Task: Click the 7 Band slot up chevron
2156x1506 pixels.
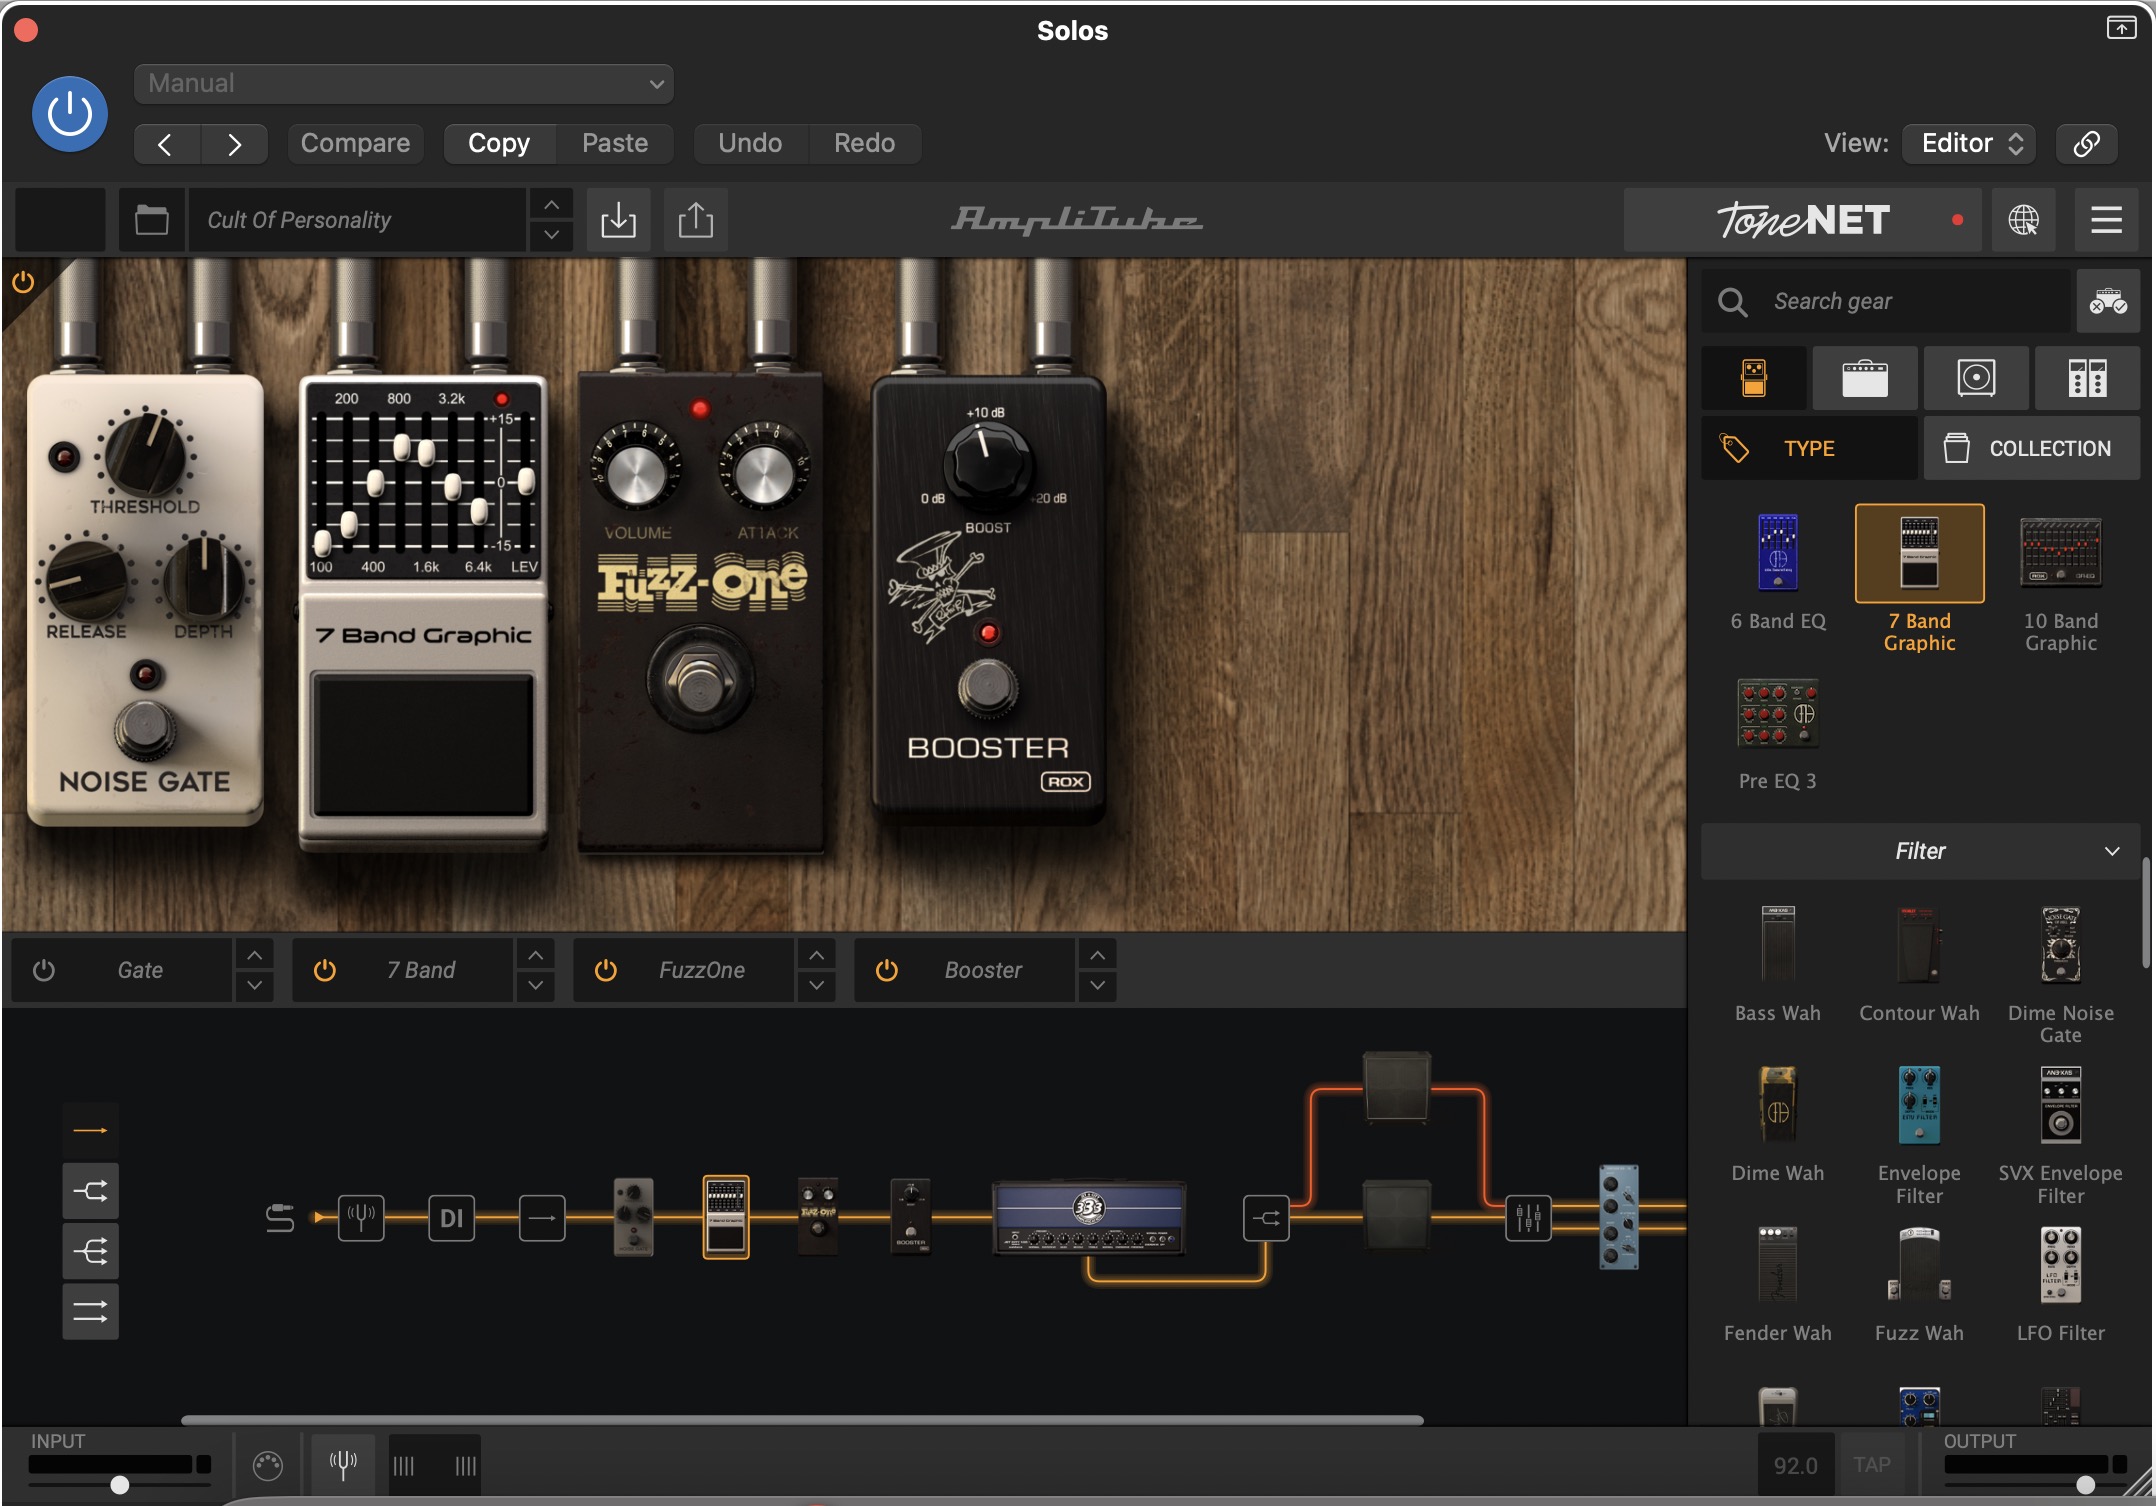Action: point(536,955)
